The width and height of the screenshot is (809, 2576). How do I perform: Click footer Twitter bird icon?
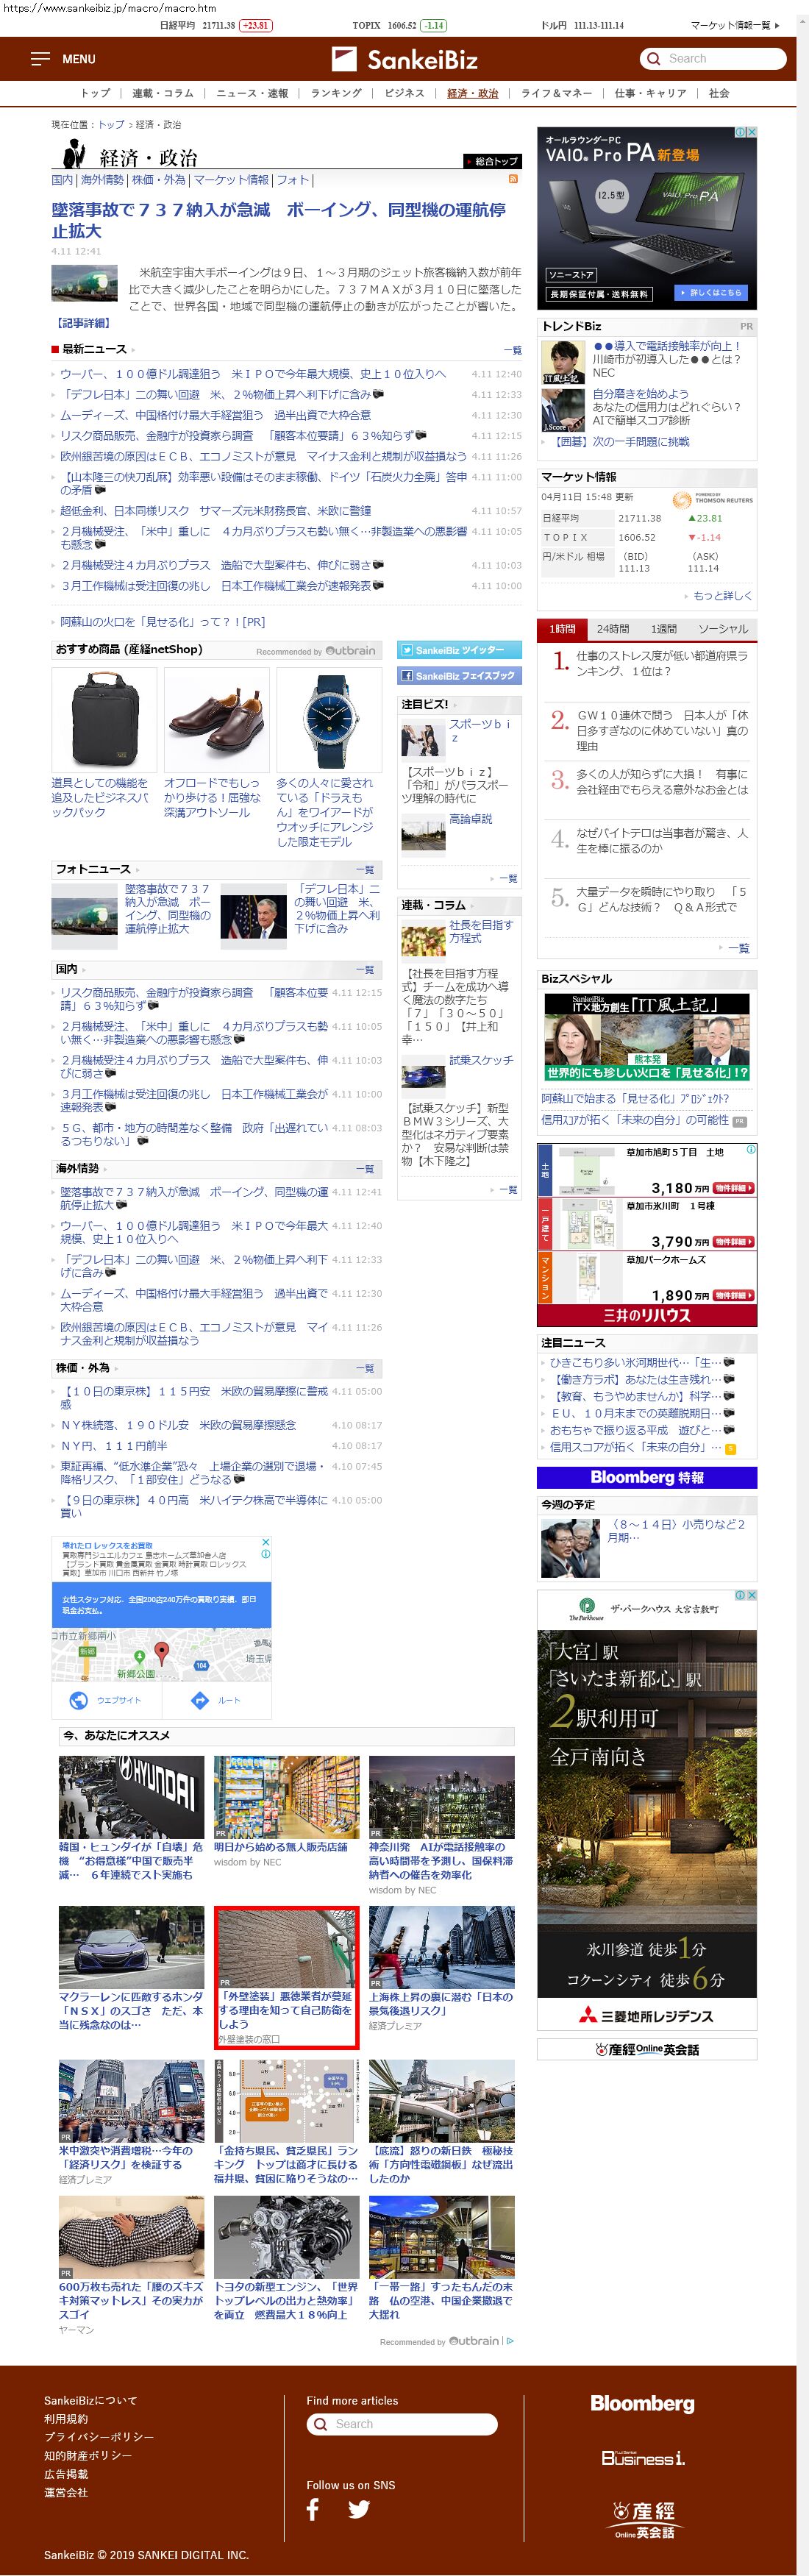point(359,2508)
